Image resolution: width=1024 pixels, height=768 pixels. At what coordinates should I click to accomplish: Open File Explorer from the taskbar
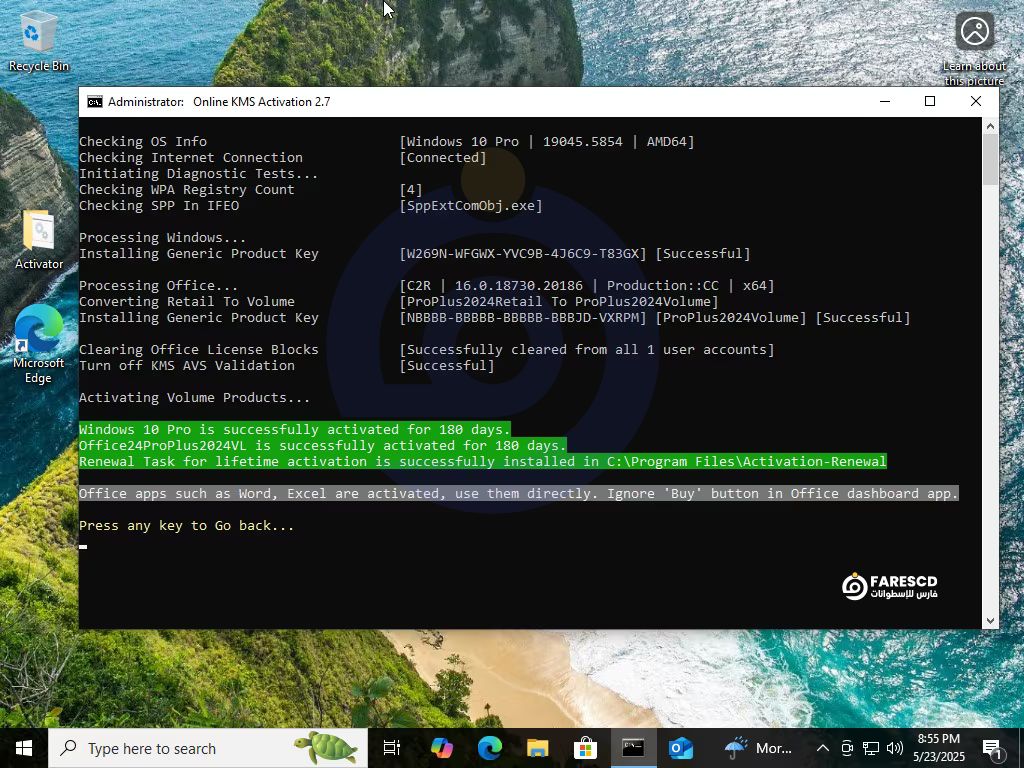coord(537,748)
